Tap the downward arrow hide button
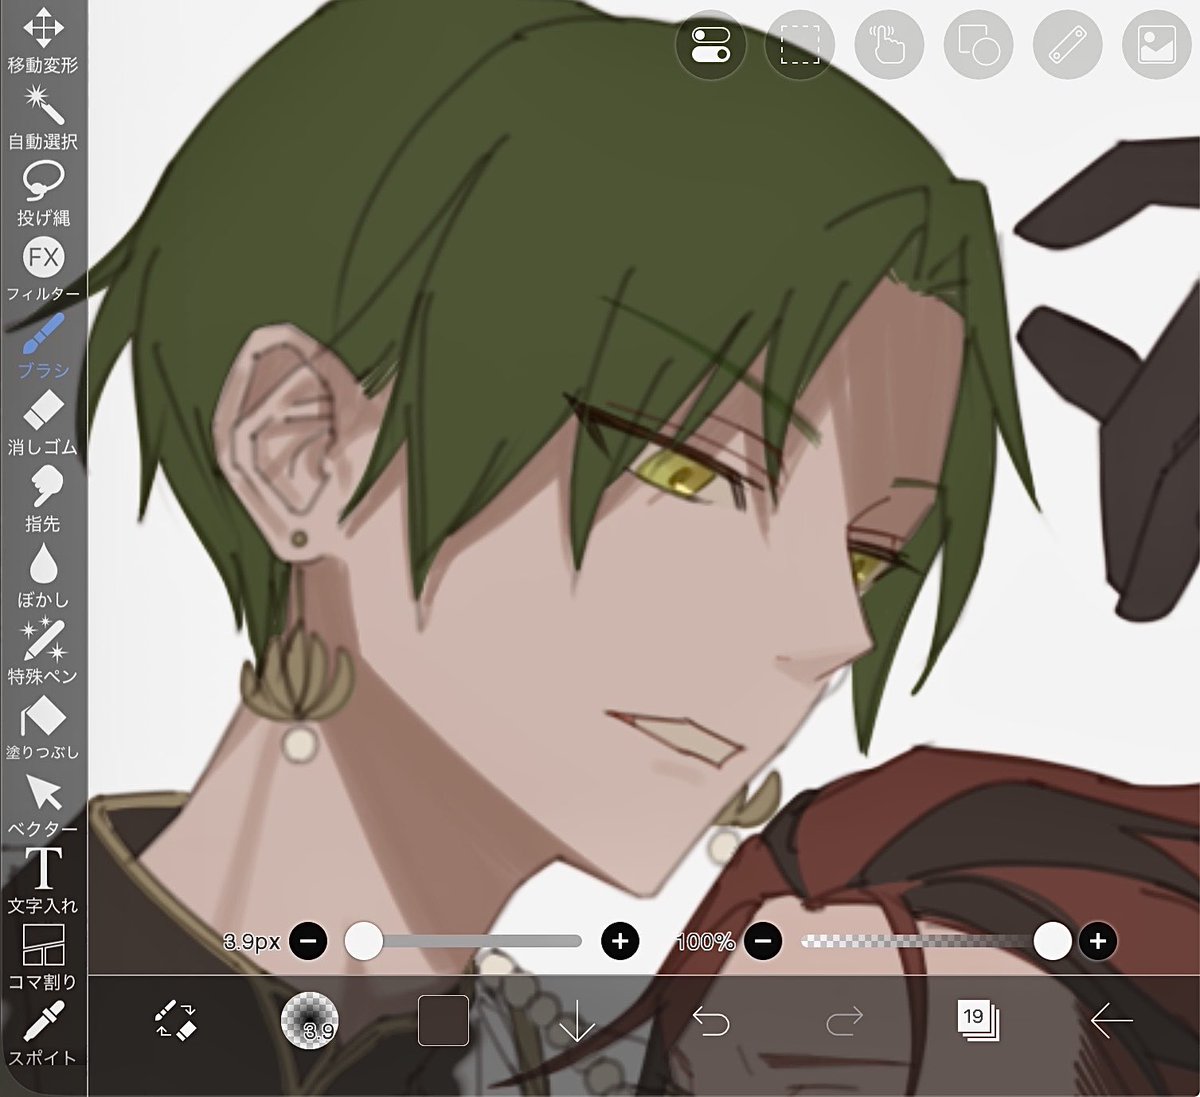Image resolution: width=1200 pixels, height=1097 pixels. point(577,1021)
